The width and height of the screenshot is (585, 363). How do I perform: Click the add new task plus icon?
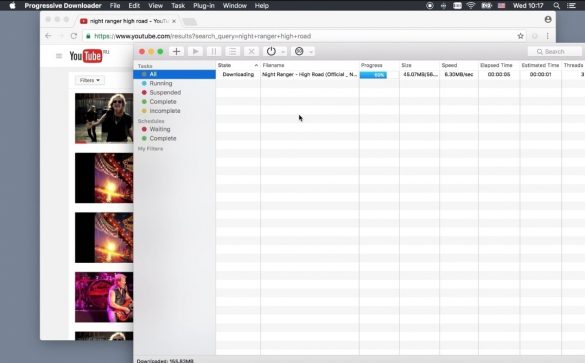tap(176, 51)
